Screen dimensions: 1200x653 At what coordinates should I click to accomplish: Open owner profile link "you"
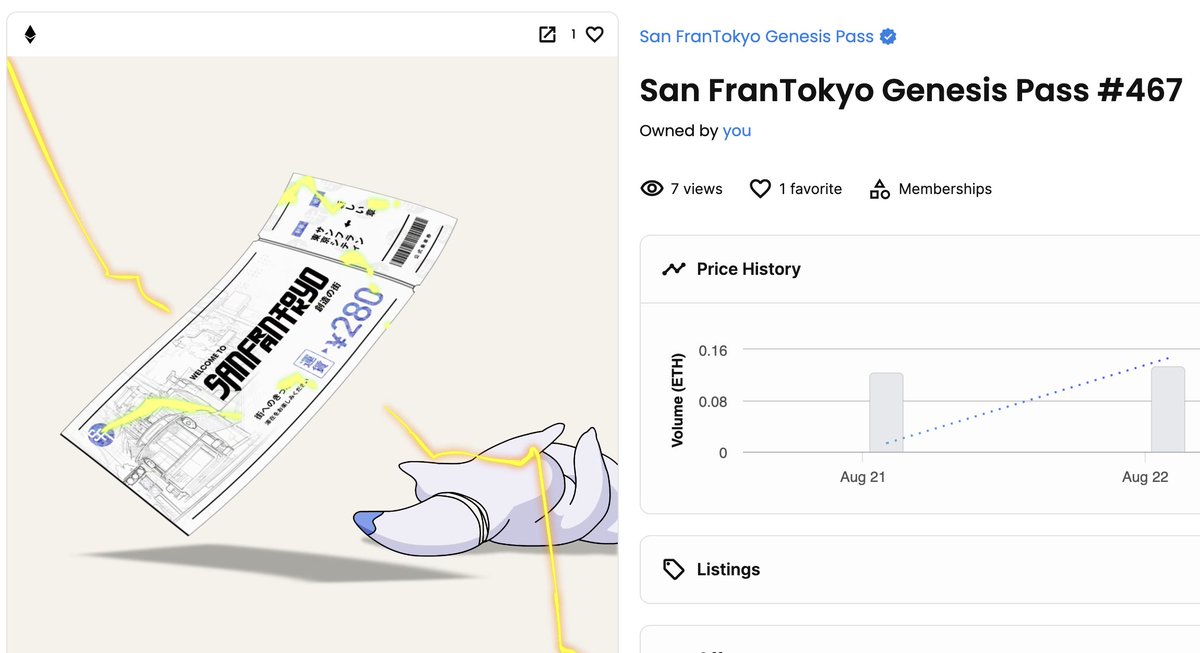click(737, 131)
